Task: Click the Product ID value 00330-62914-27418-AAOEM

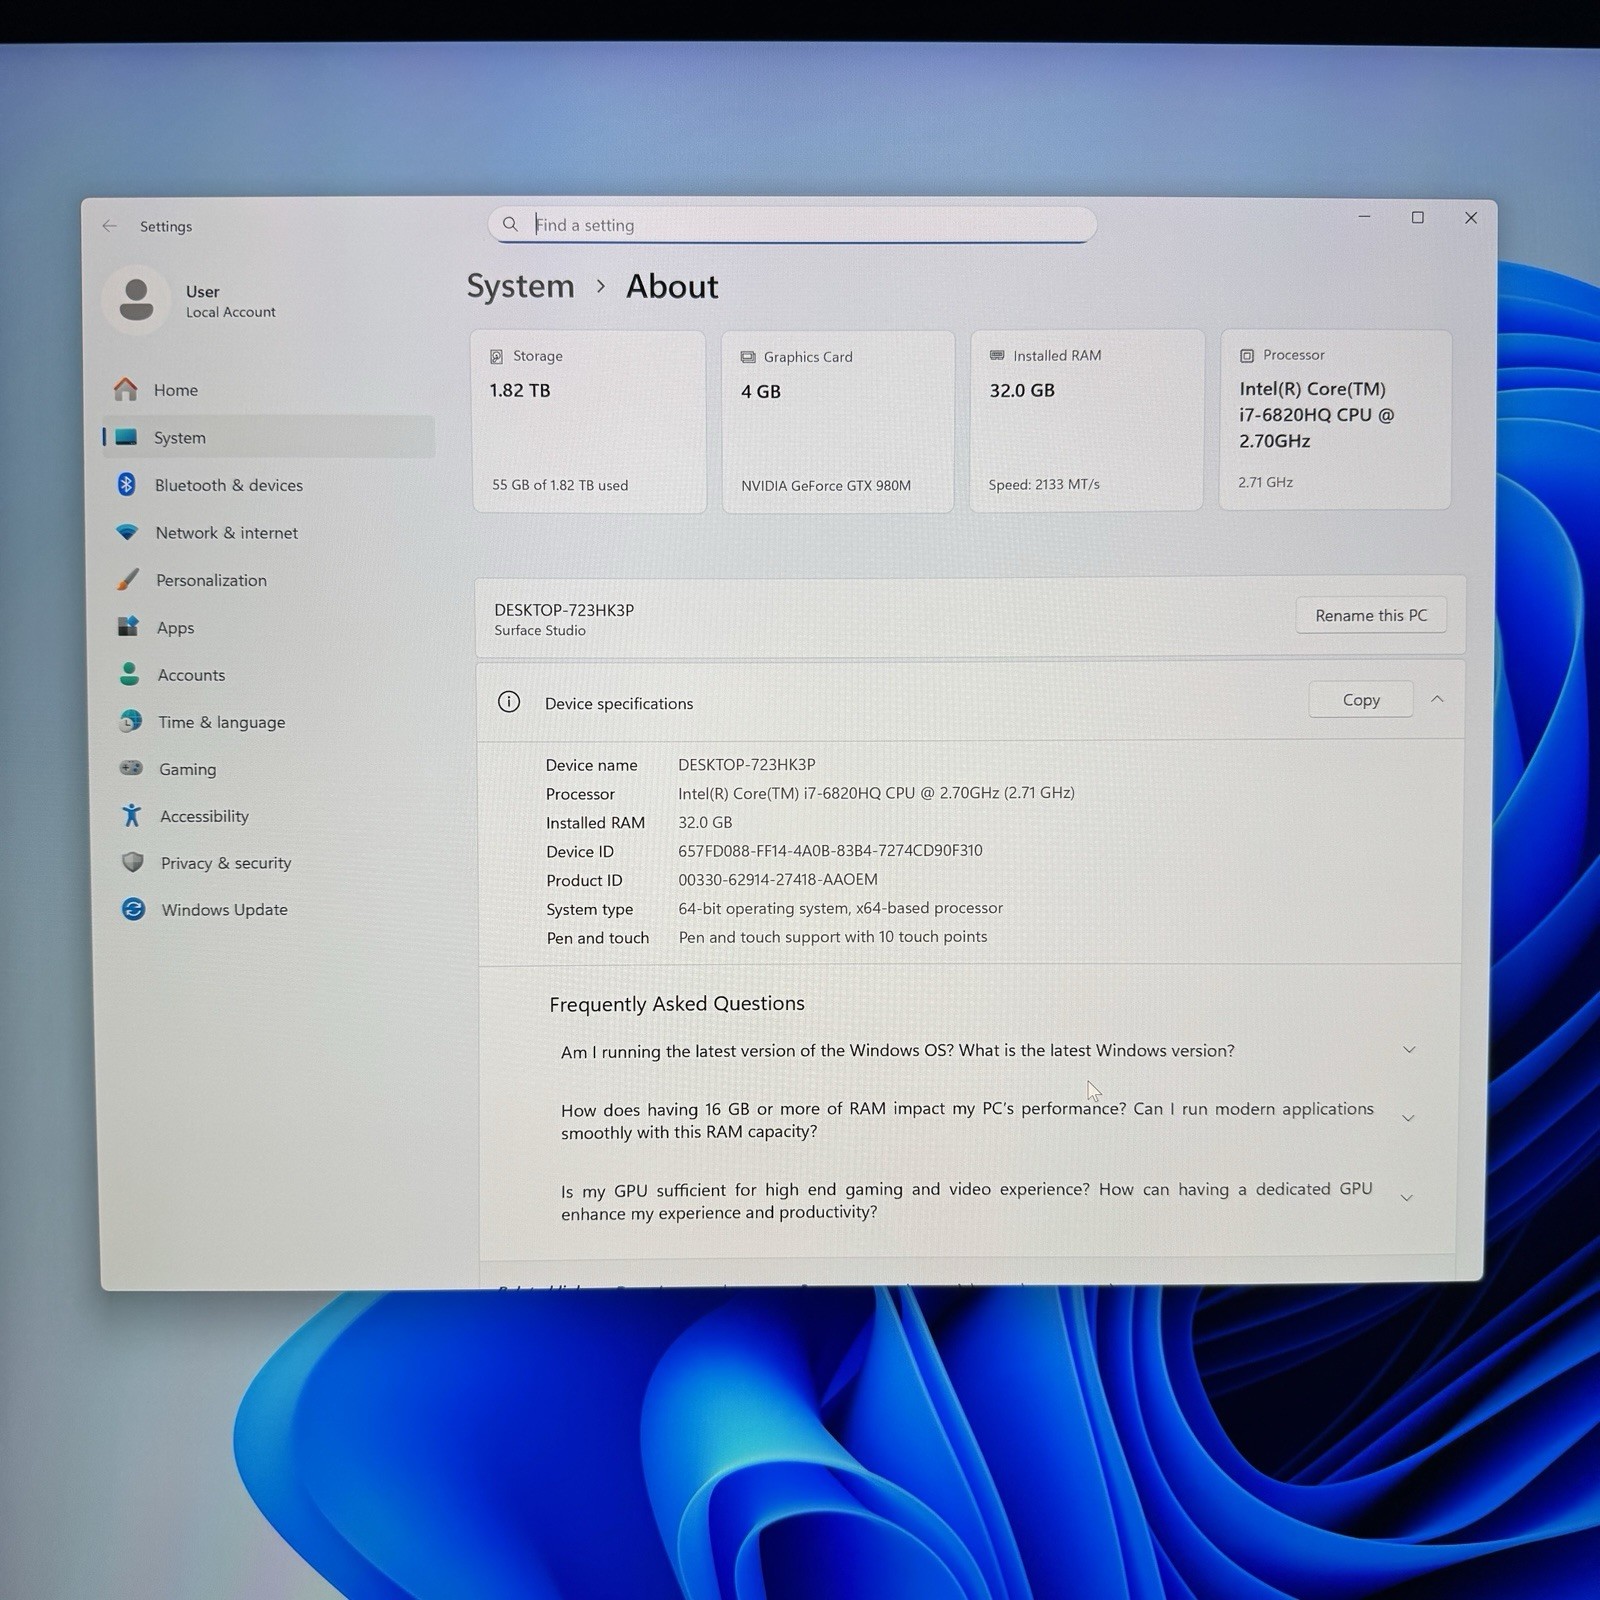Action: click(778, 879)
